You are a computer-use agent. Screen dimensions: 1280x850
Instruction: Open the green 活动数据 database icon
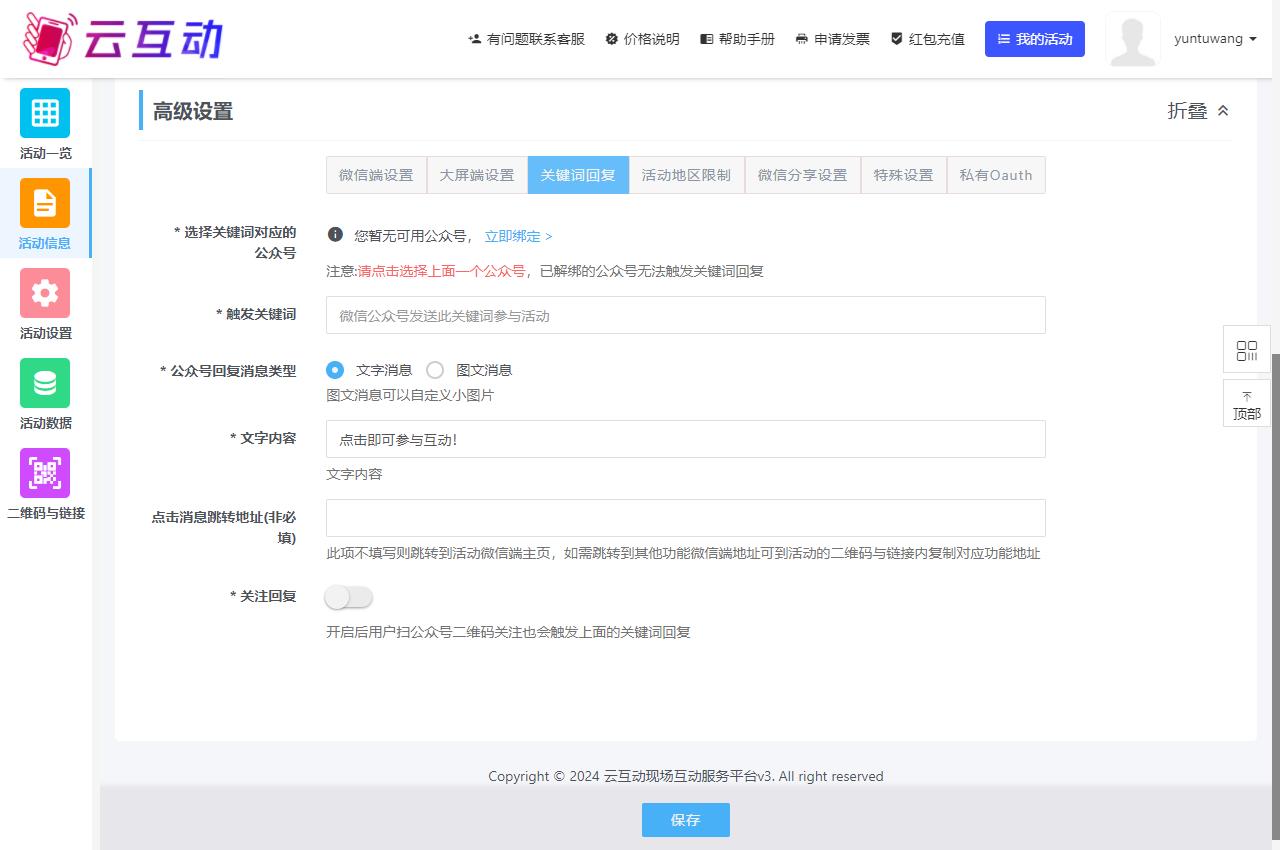tap(45, 383)
